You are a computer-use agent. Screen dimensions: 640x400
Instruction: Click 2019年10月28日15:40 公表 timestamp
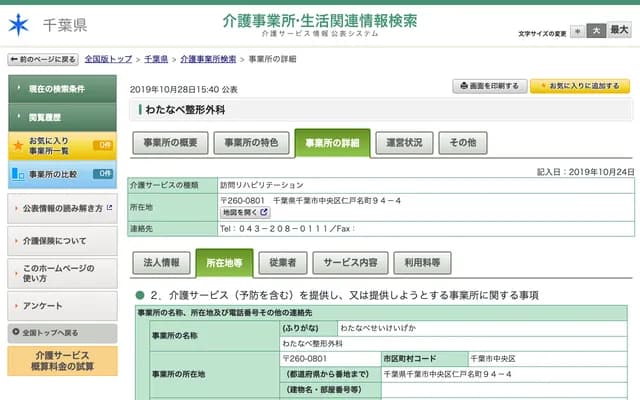pyautogui.click(x=184, y=89)
